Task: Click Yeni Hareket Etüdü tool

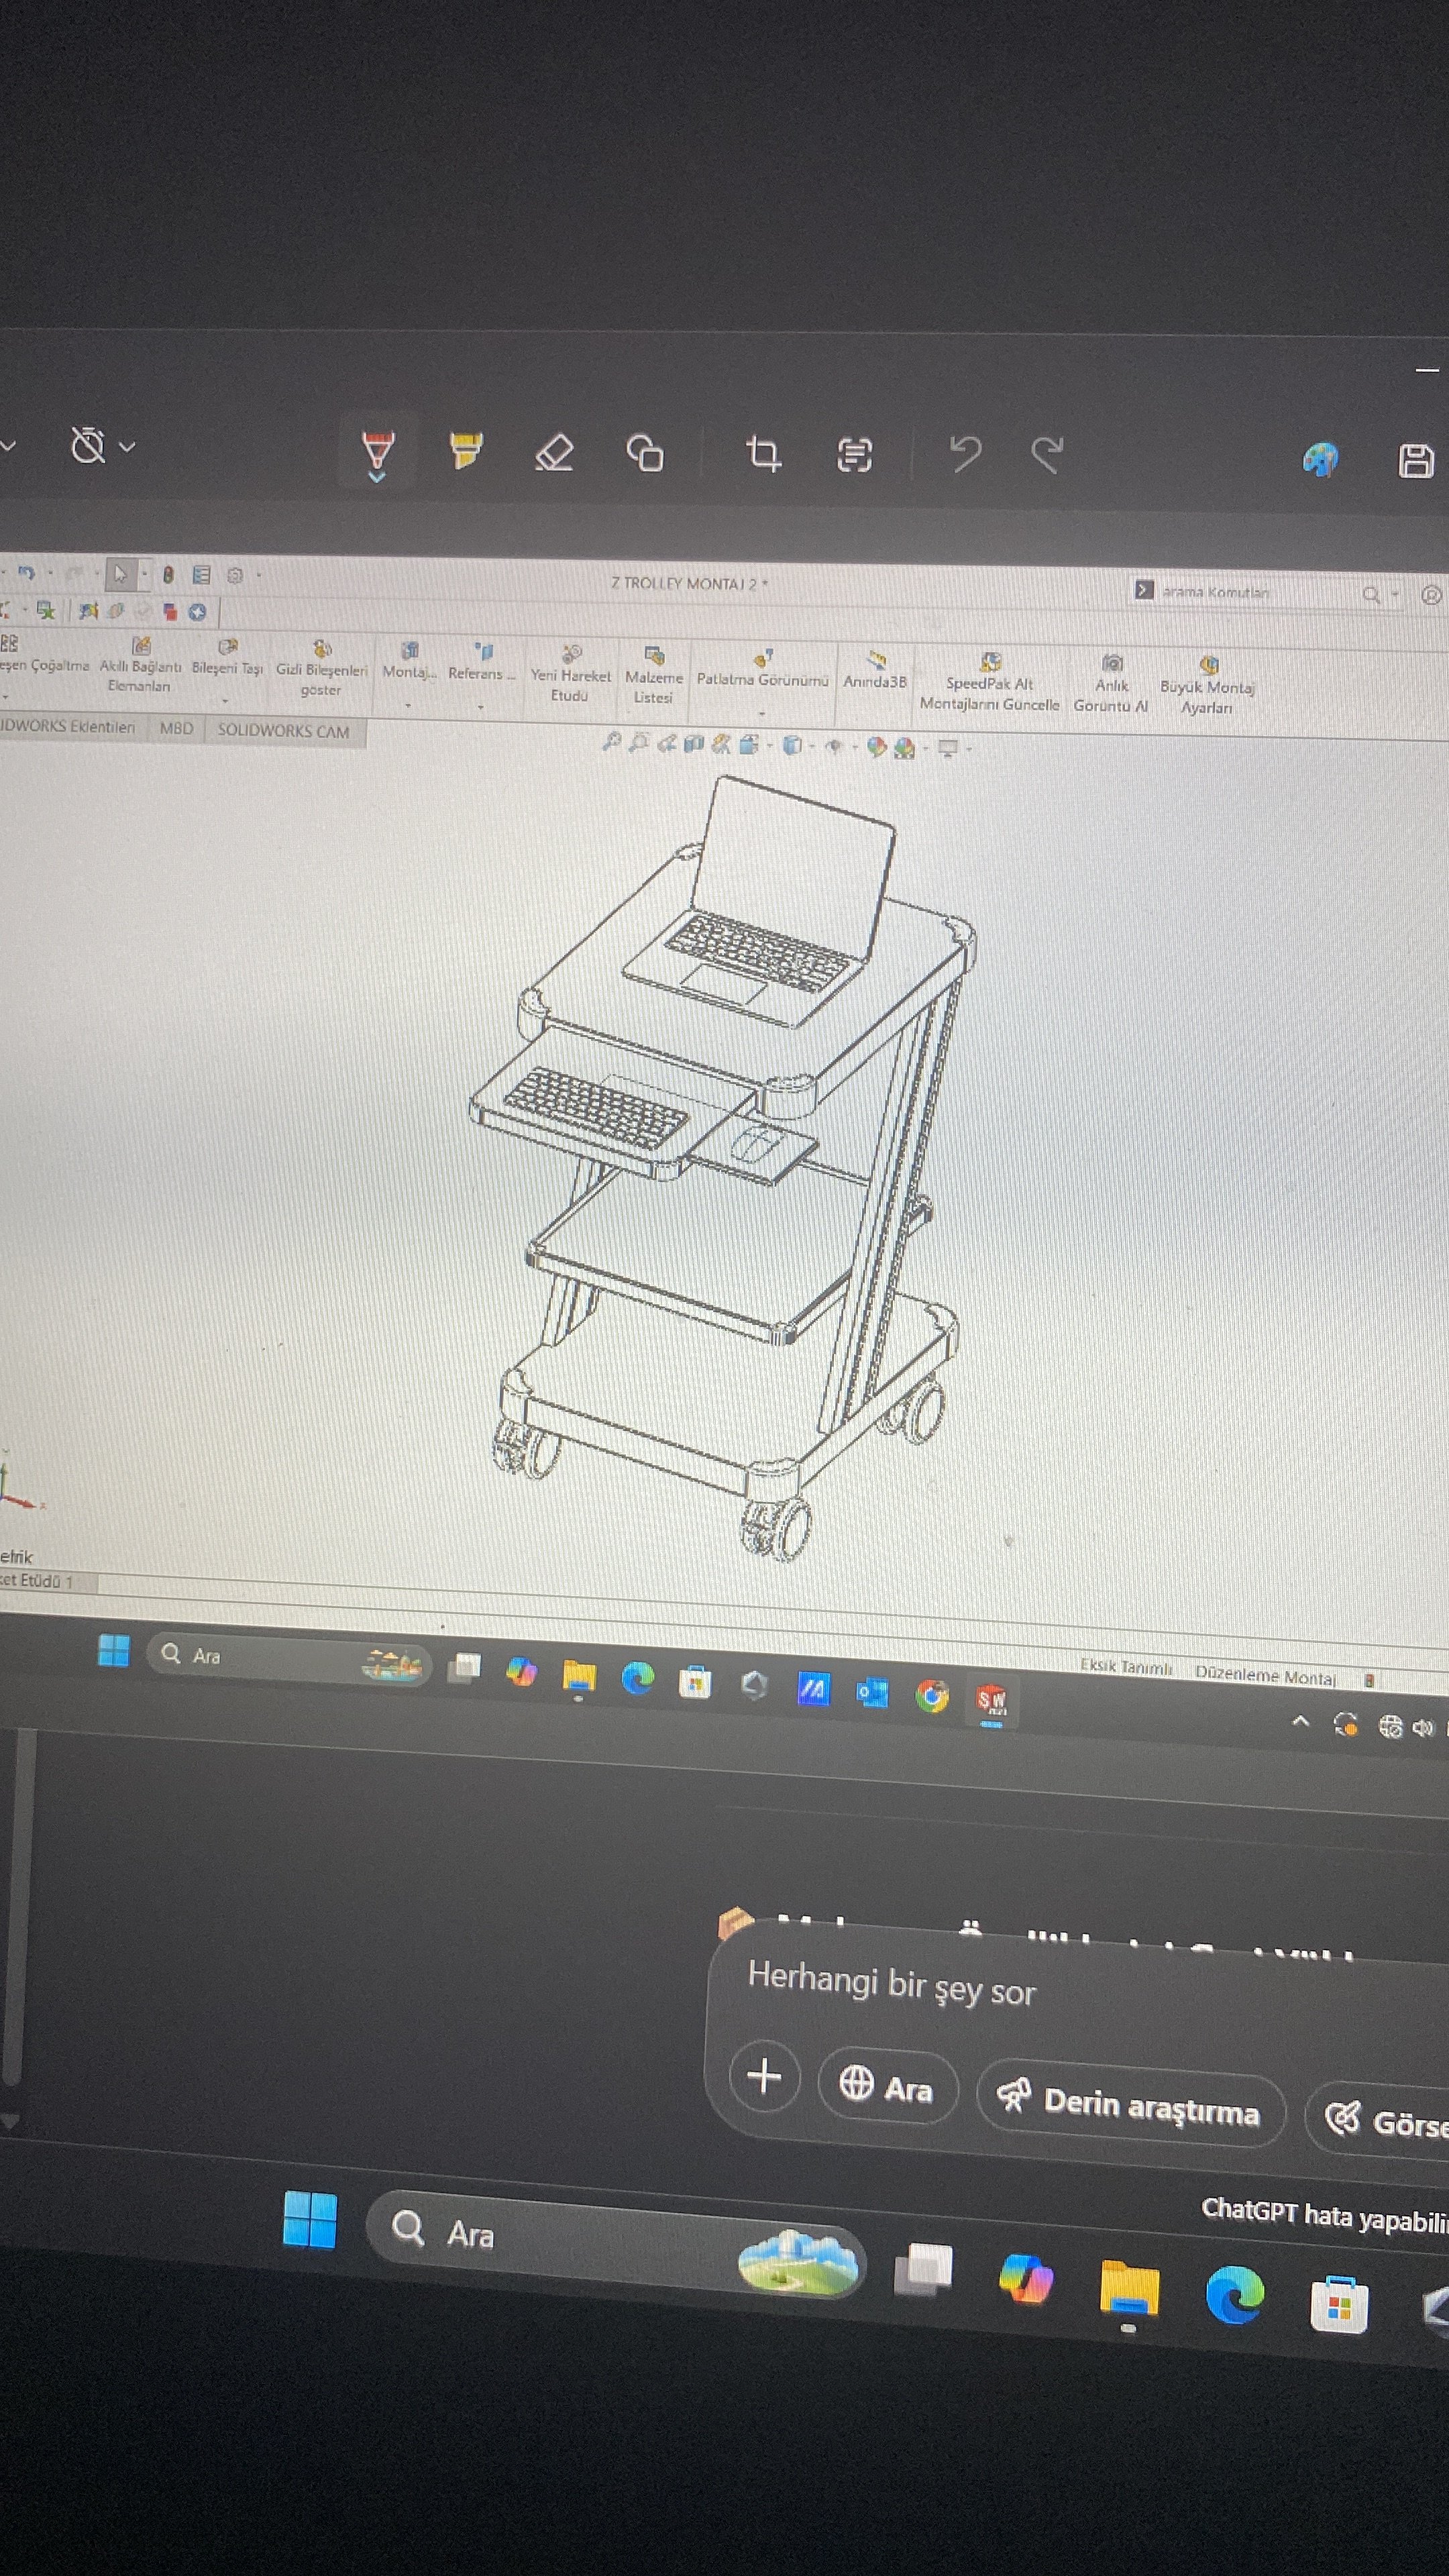Action: coord(570,673)
